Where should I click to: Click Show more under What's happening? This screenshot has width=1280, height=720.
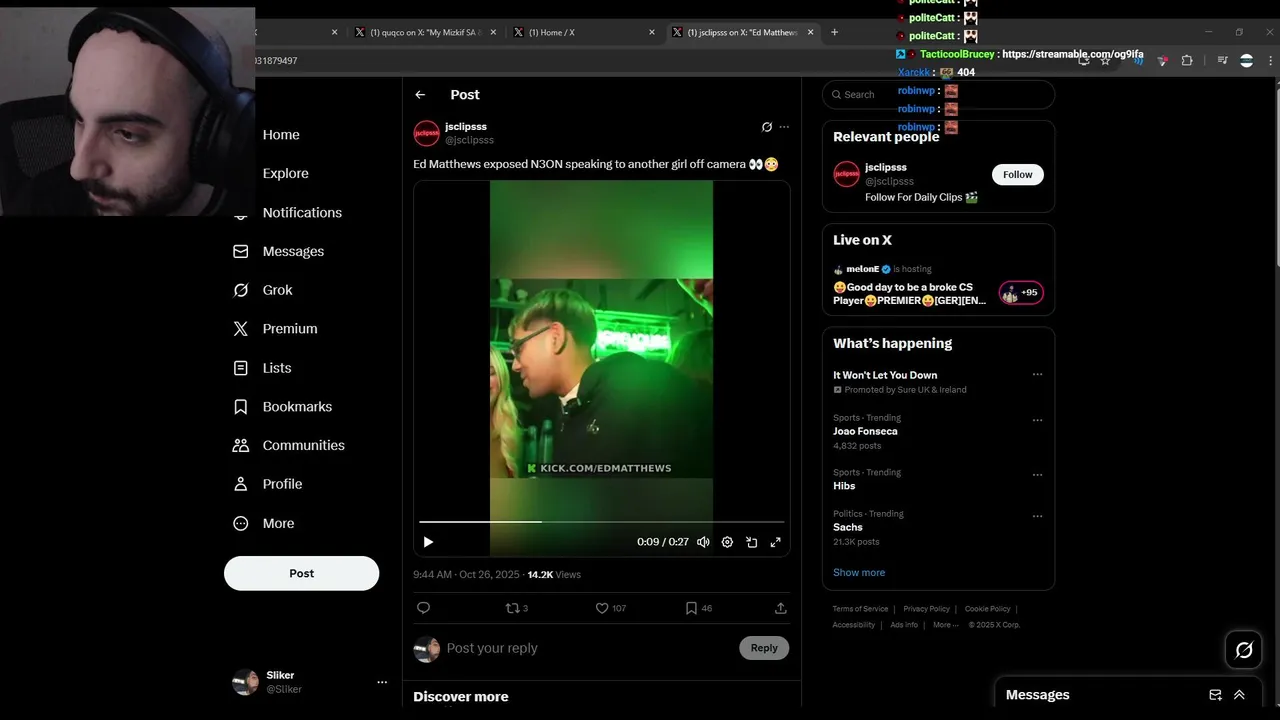(x=859, y=572)
